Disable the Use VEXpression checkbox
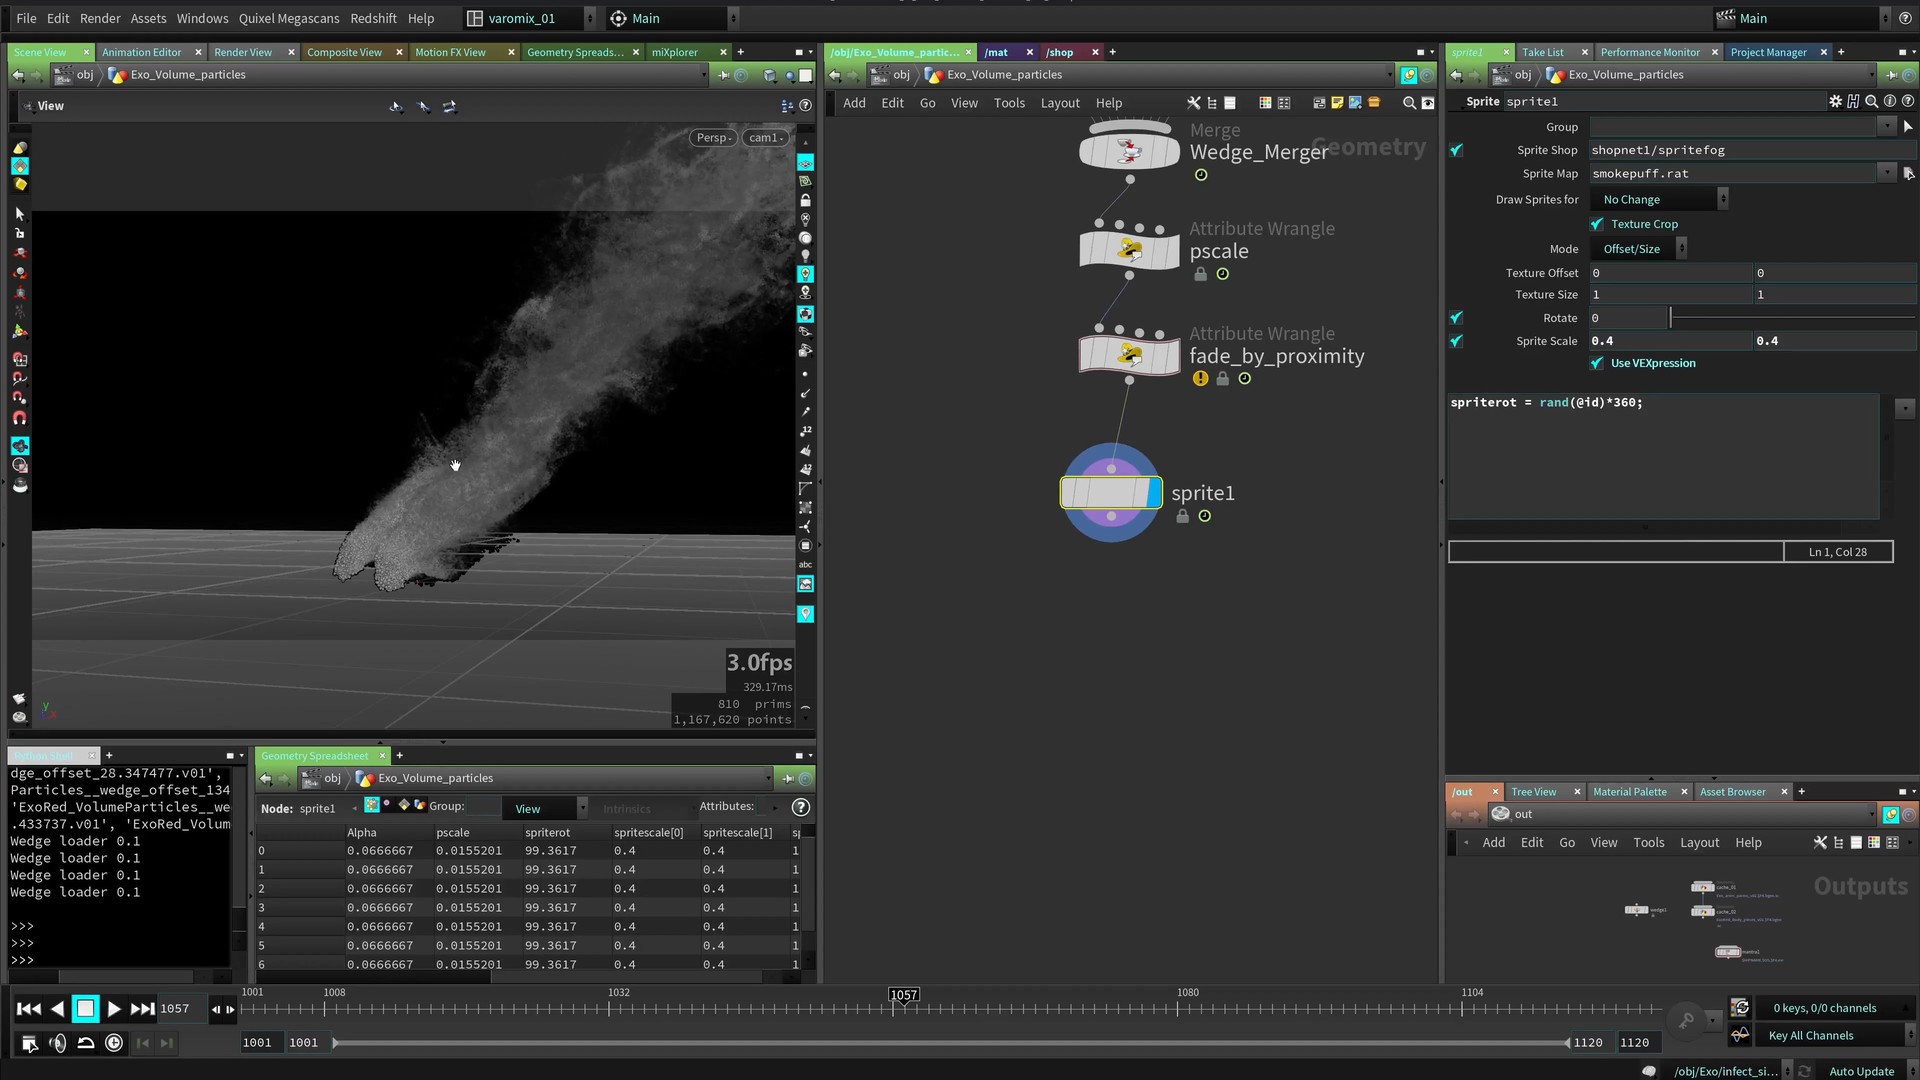Screen dimensions: 1920x1080 coord(1597,363)
